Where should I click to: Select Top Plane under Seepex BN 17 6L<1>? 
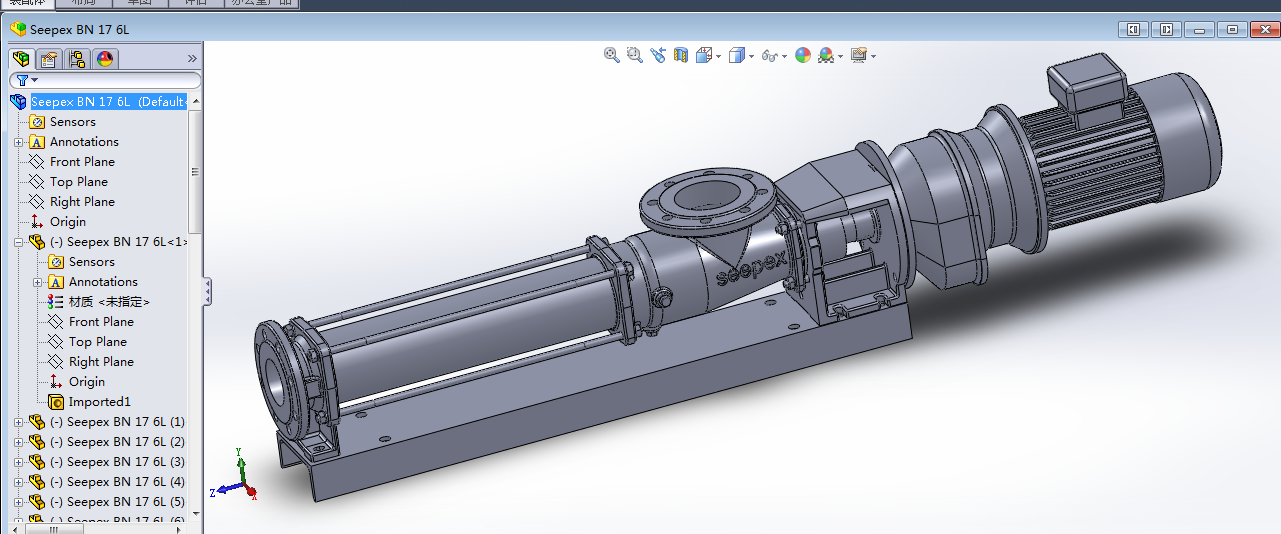(x=98, y=342)
